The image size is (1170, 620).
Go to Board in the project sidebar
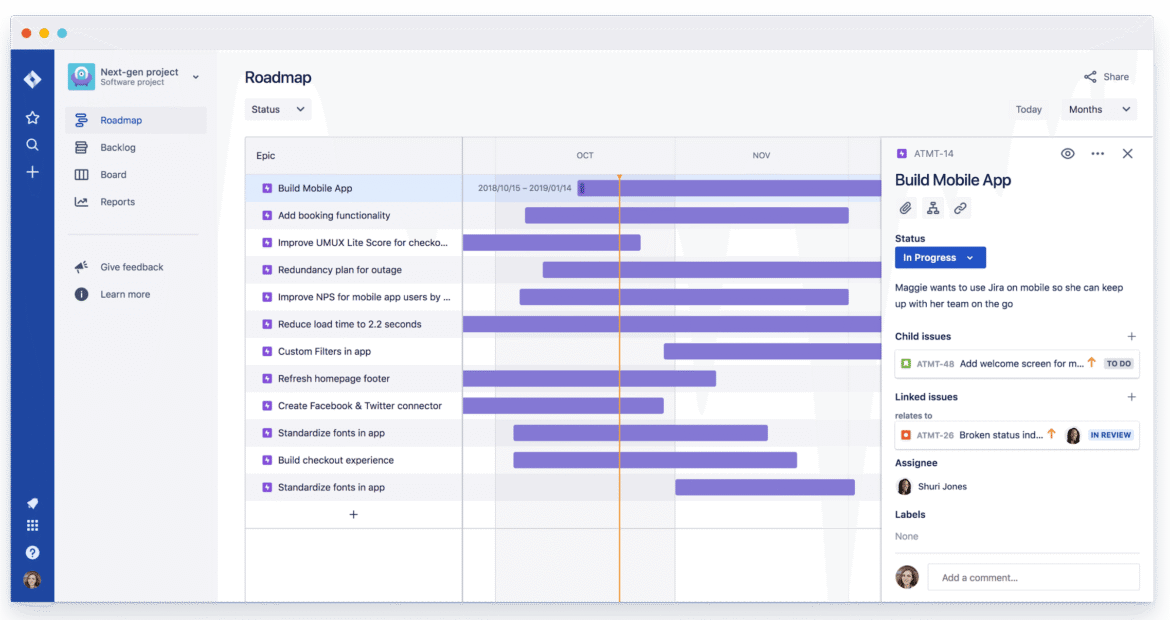[113, 175]
